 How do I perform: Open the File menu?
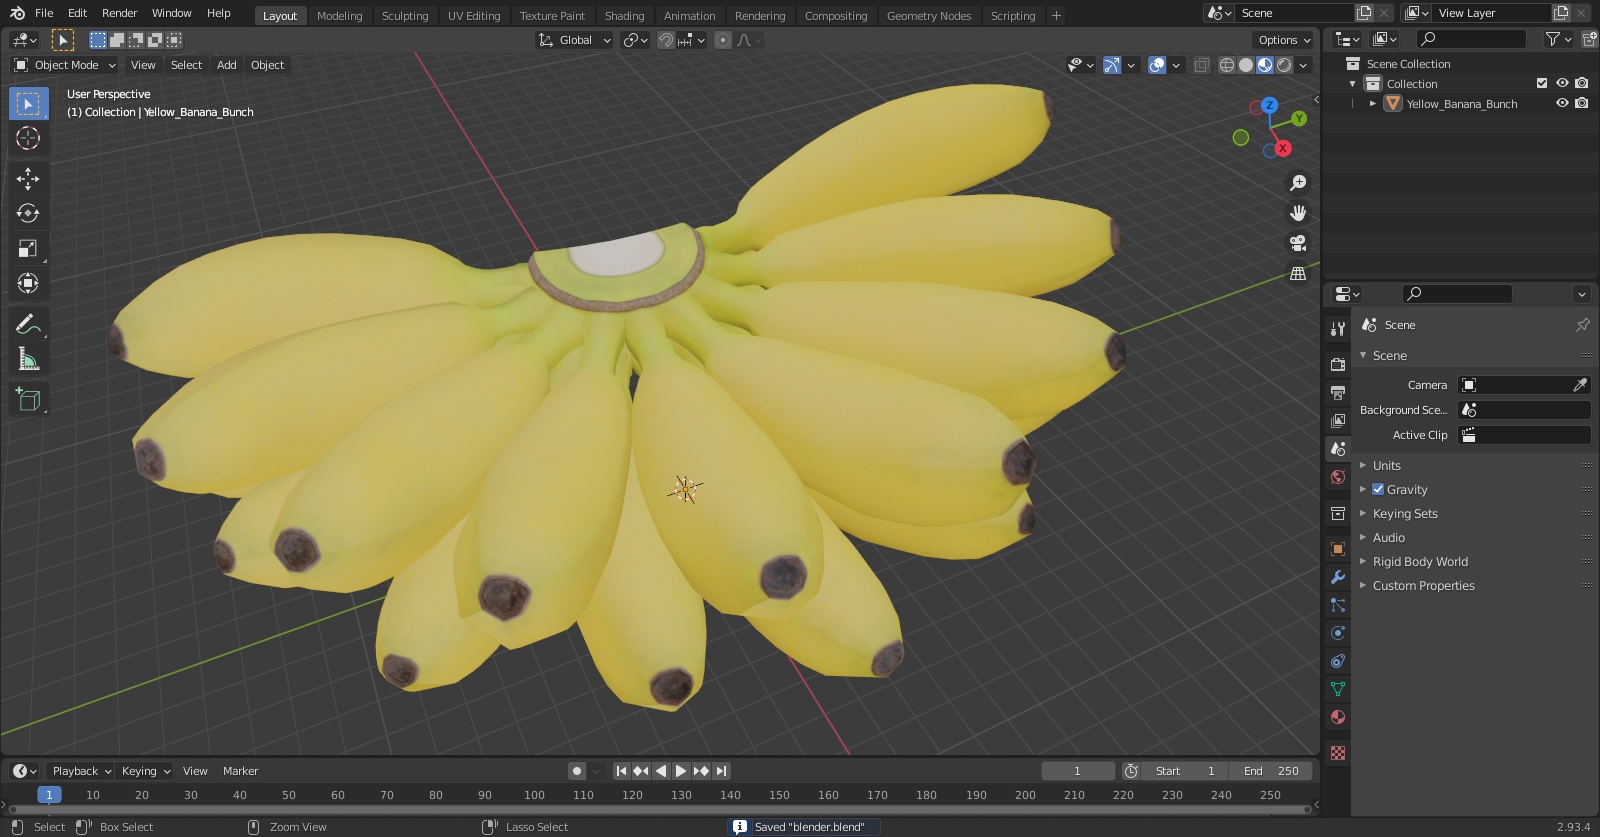pyautogui.click(x=44, y=13)
